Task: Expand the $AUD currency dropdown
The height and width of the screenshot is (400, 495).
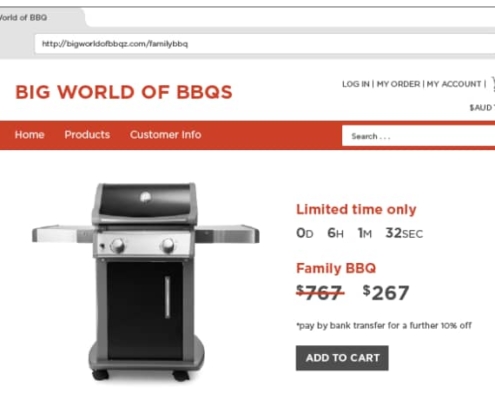Action: click(x=482, y=108)
